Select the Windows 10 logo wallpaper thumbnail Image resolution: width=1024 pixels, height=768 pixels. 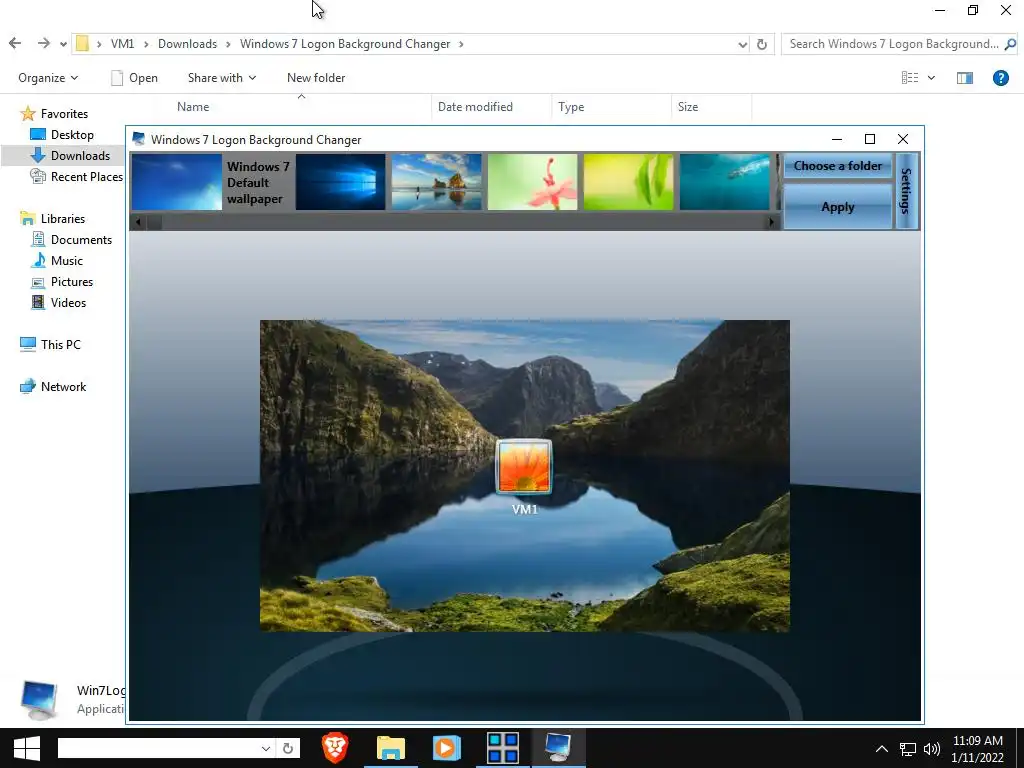pyautogui.click(x=340, y=182)
